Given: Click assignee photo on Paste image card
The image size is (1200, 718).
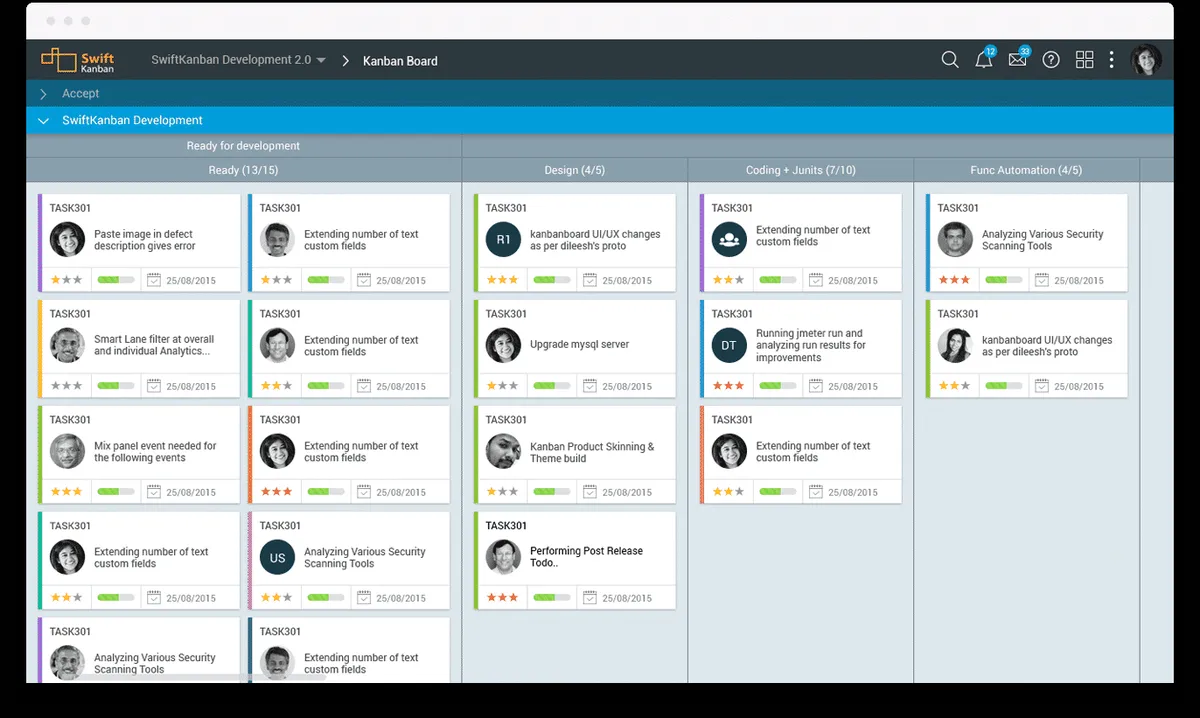Looking at the screenshot, I should point(68,240).
